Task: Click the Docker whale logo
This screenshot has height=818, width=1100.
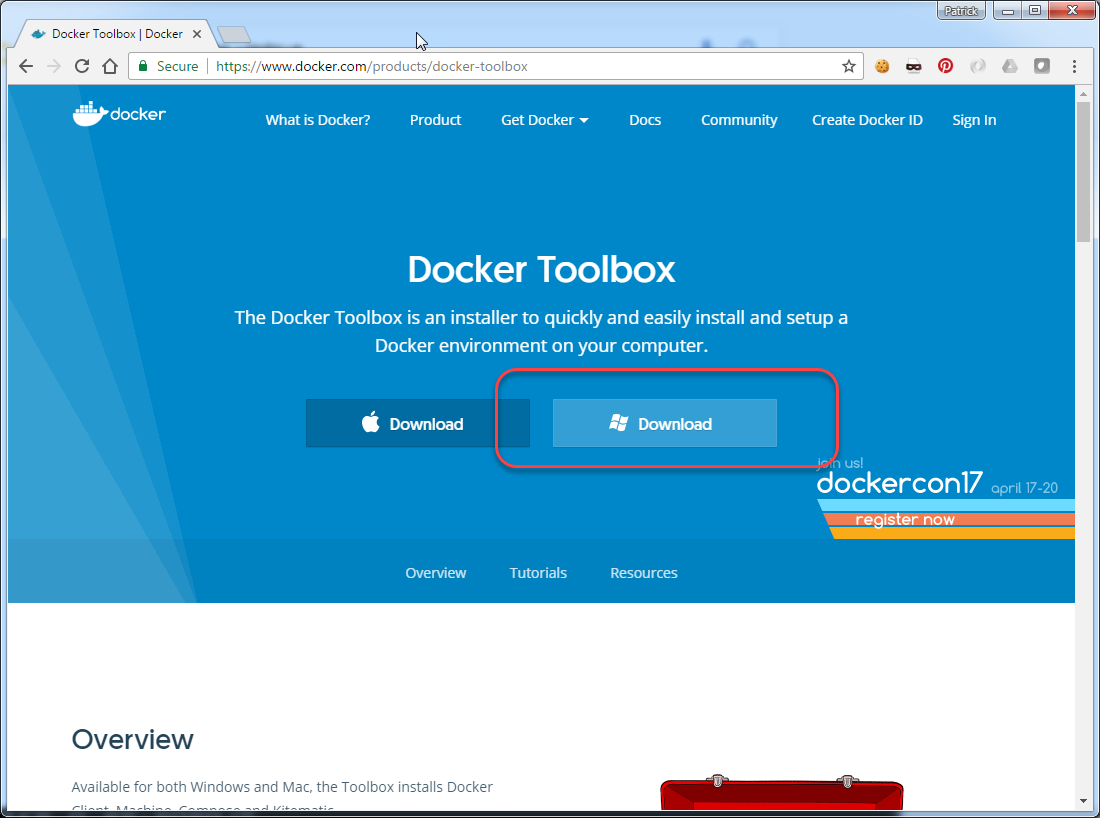Action: (119, 113)
